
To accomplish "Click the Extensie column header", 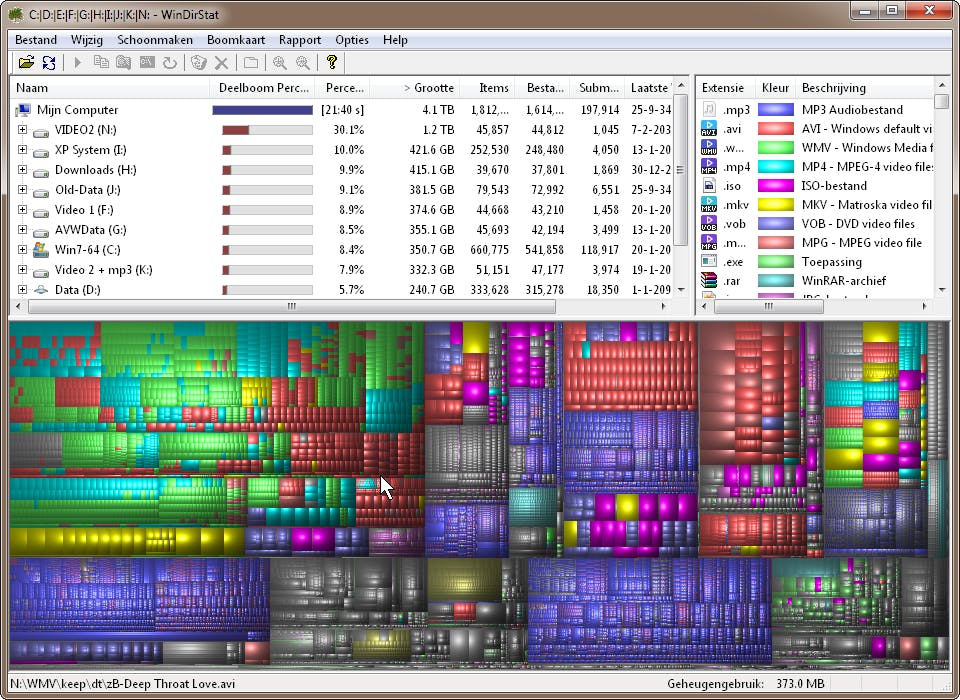I will point(722,88).
